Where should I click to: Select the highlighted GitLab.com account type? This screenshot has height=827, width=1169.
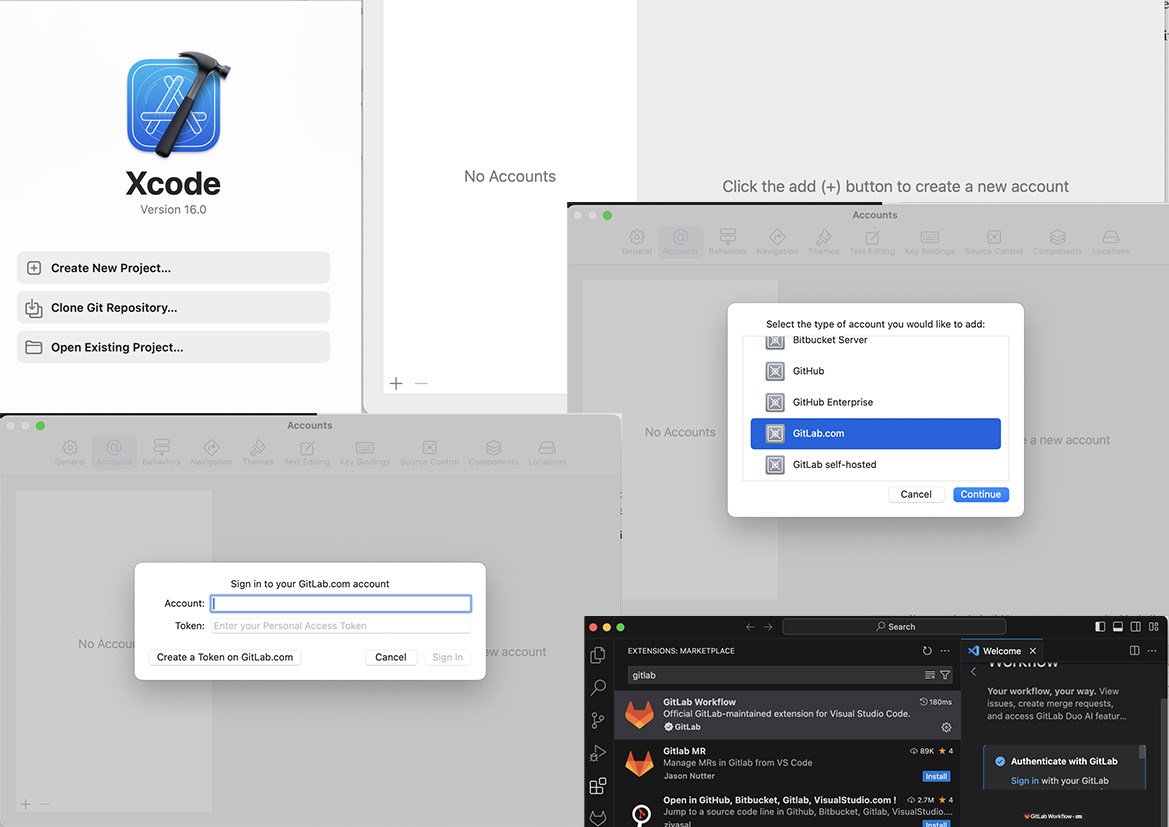875,434
